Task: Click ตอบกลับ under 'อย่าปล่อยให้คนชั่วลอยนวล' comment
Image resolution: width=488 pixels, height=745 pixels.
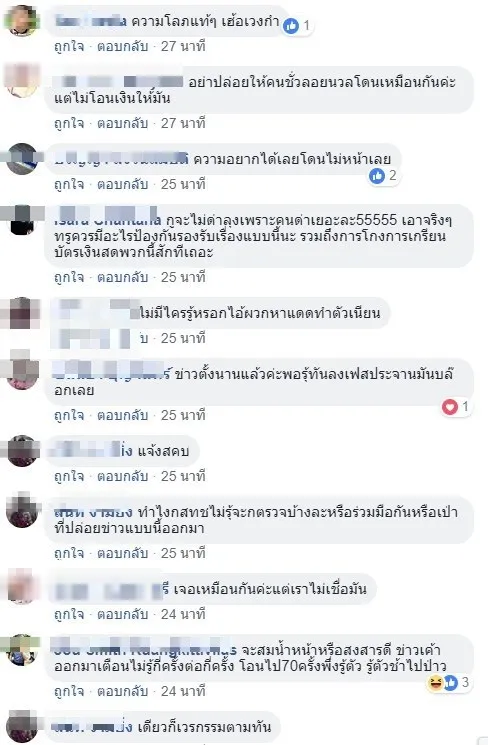Action: tap(123, 124)
